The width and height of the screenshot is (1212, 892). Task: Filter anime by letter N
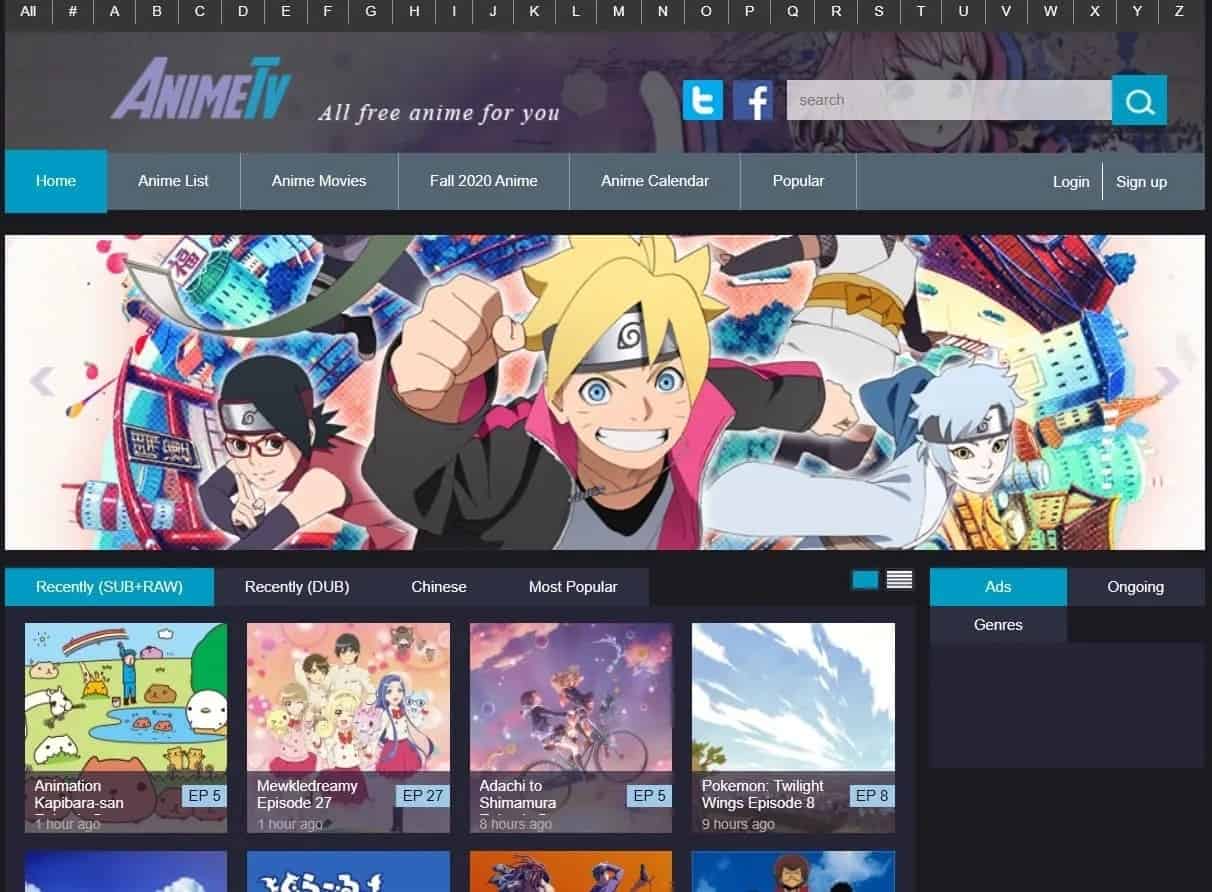tap(663, 11)
